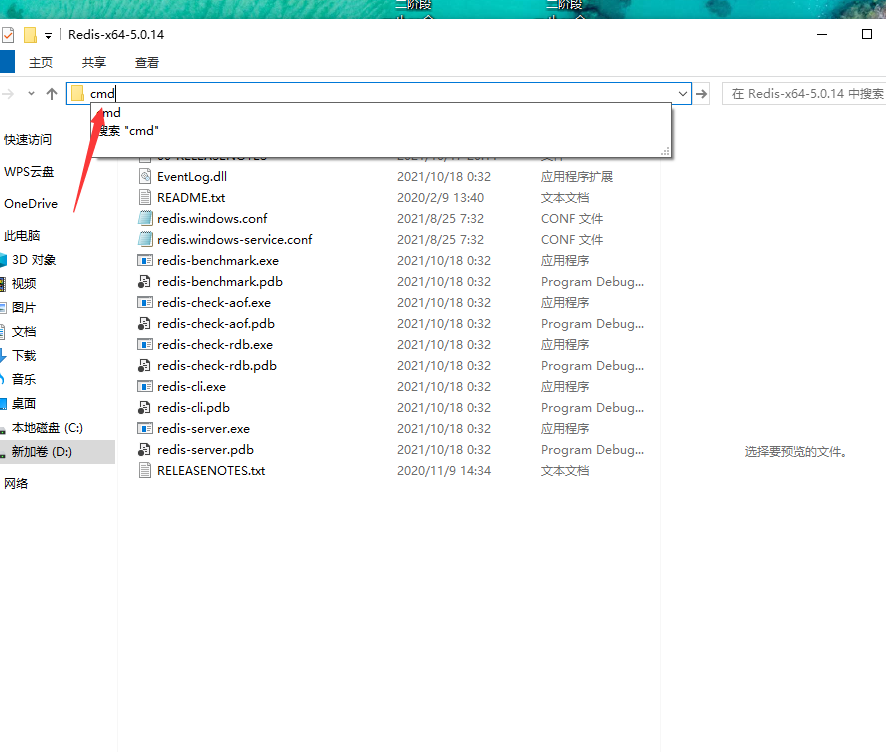Open OneDrive in navigation pane

pos(31,204)
